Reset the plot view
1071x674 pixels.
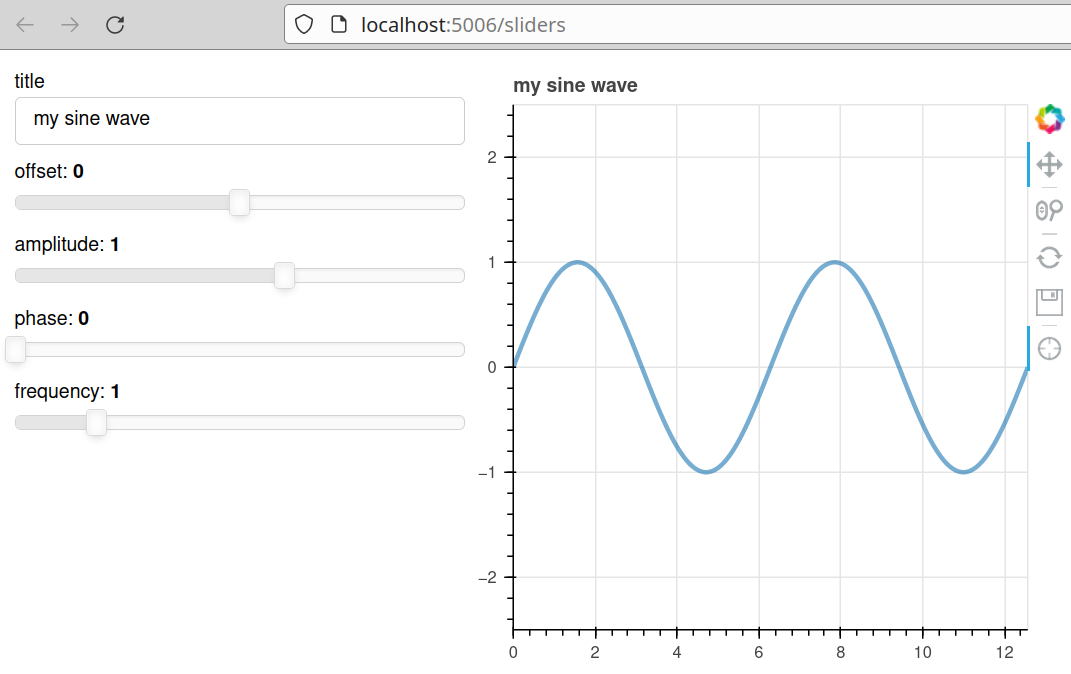click(1049, 257)
